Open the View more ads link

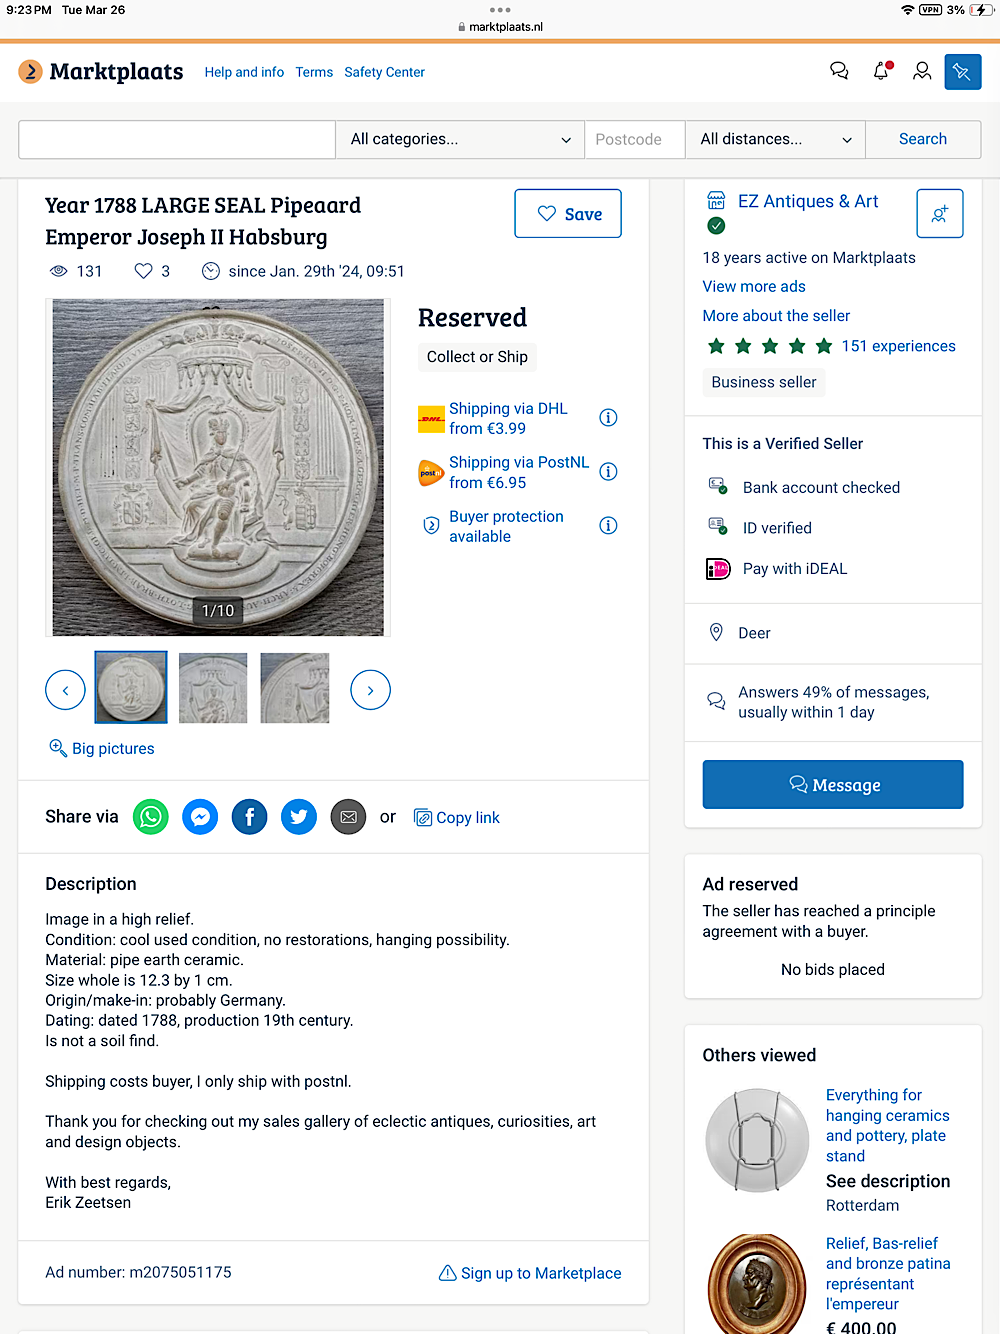754,286
